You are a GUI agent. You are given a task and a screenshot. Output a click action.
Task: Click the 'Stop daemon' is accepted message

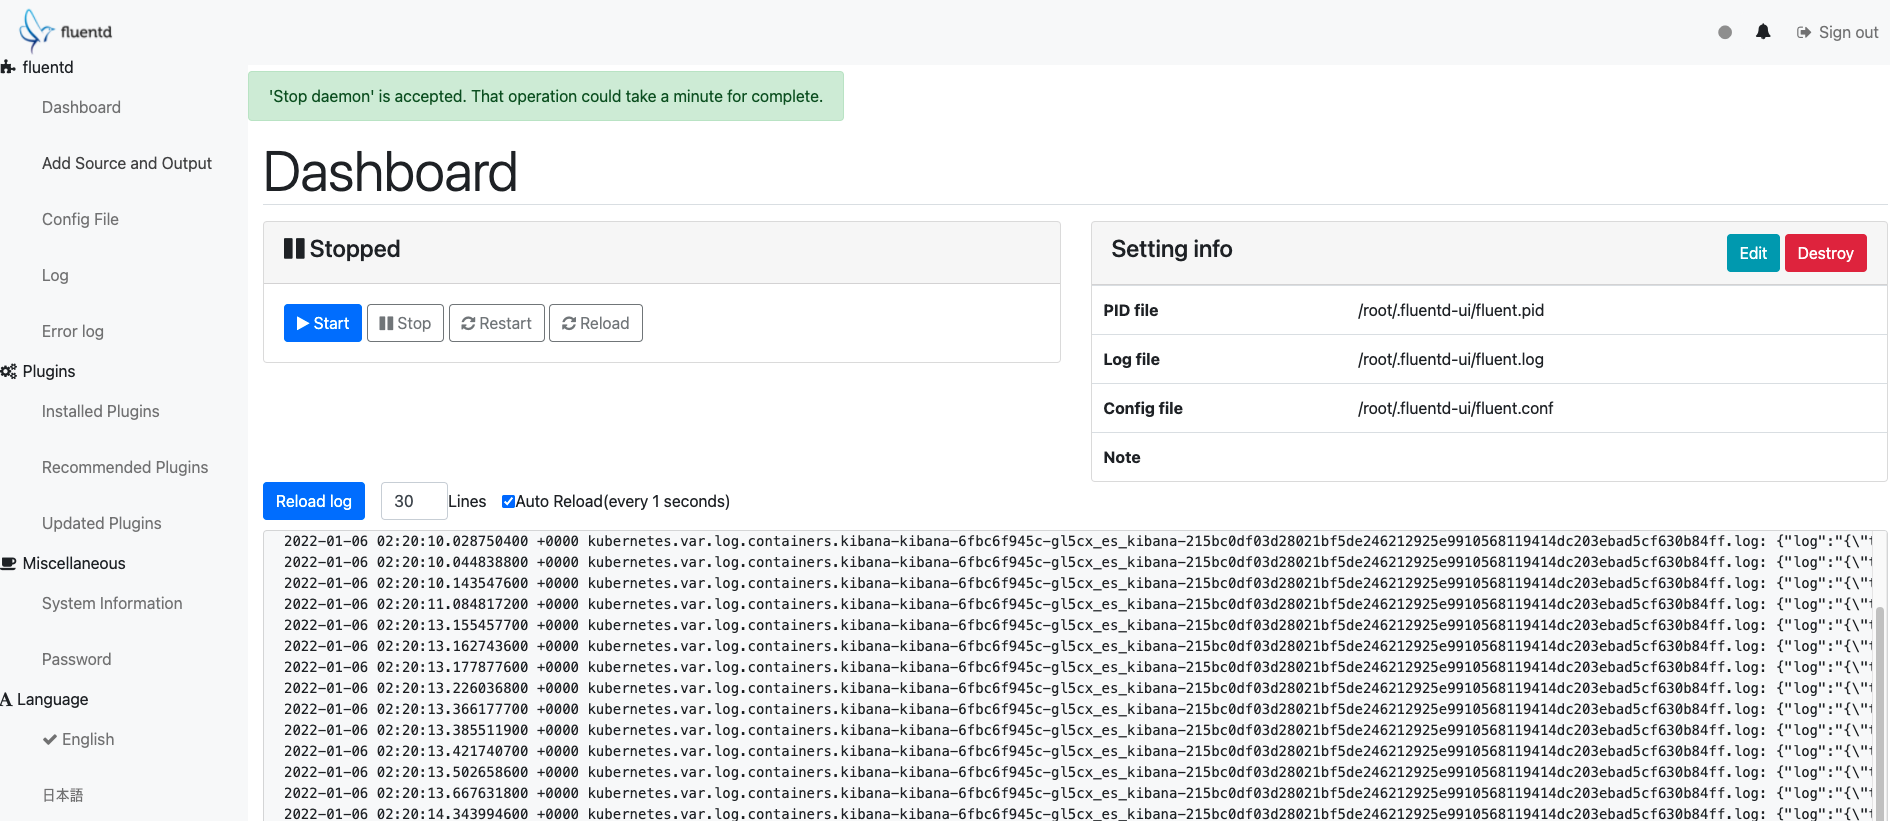pyautogui.click(x=546, y=96)
